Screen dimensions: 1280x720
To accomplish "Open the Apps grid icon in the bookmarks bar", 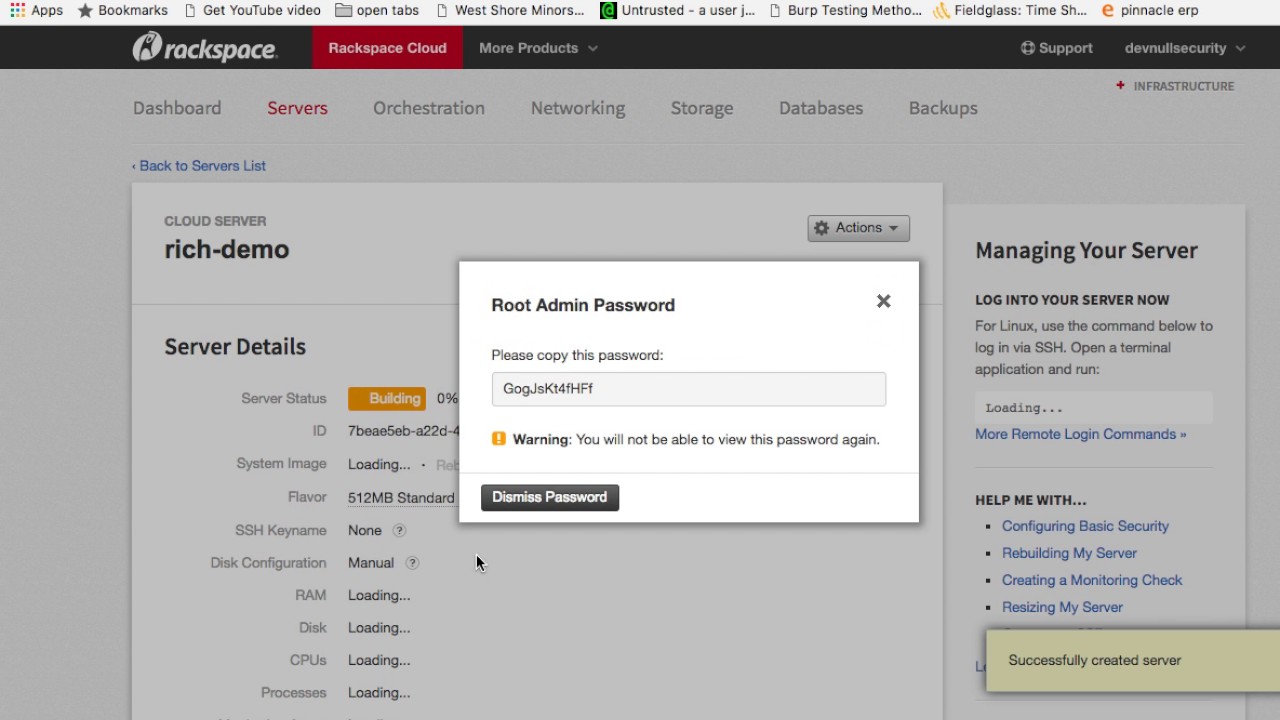I will click(18, 10).
